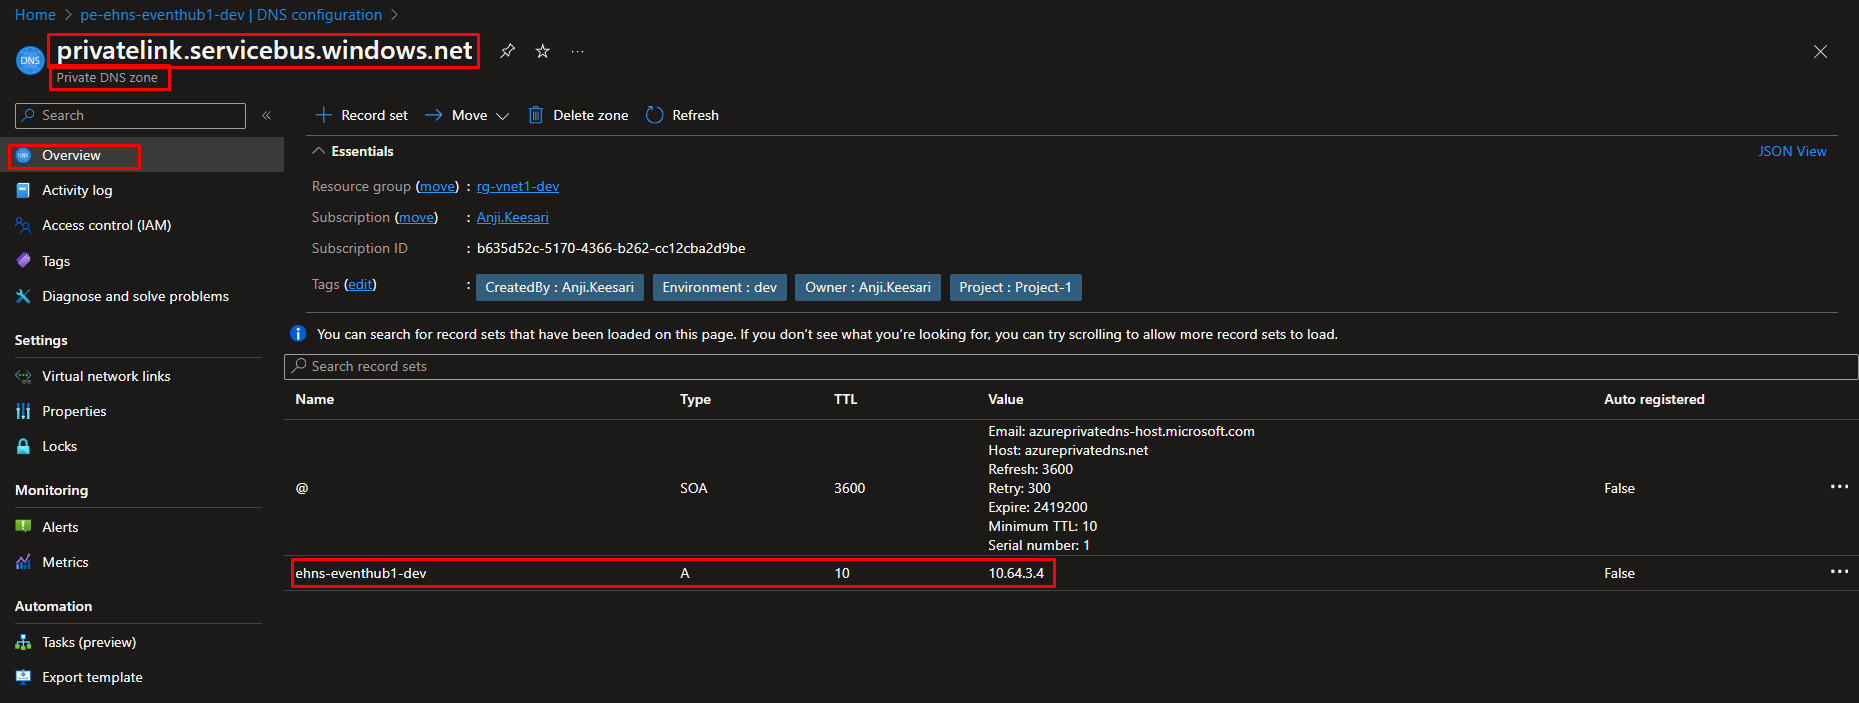Click the Diagnose wrench icon
The image size is (1859, 703).
[x=24, y=296]
